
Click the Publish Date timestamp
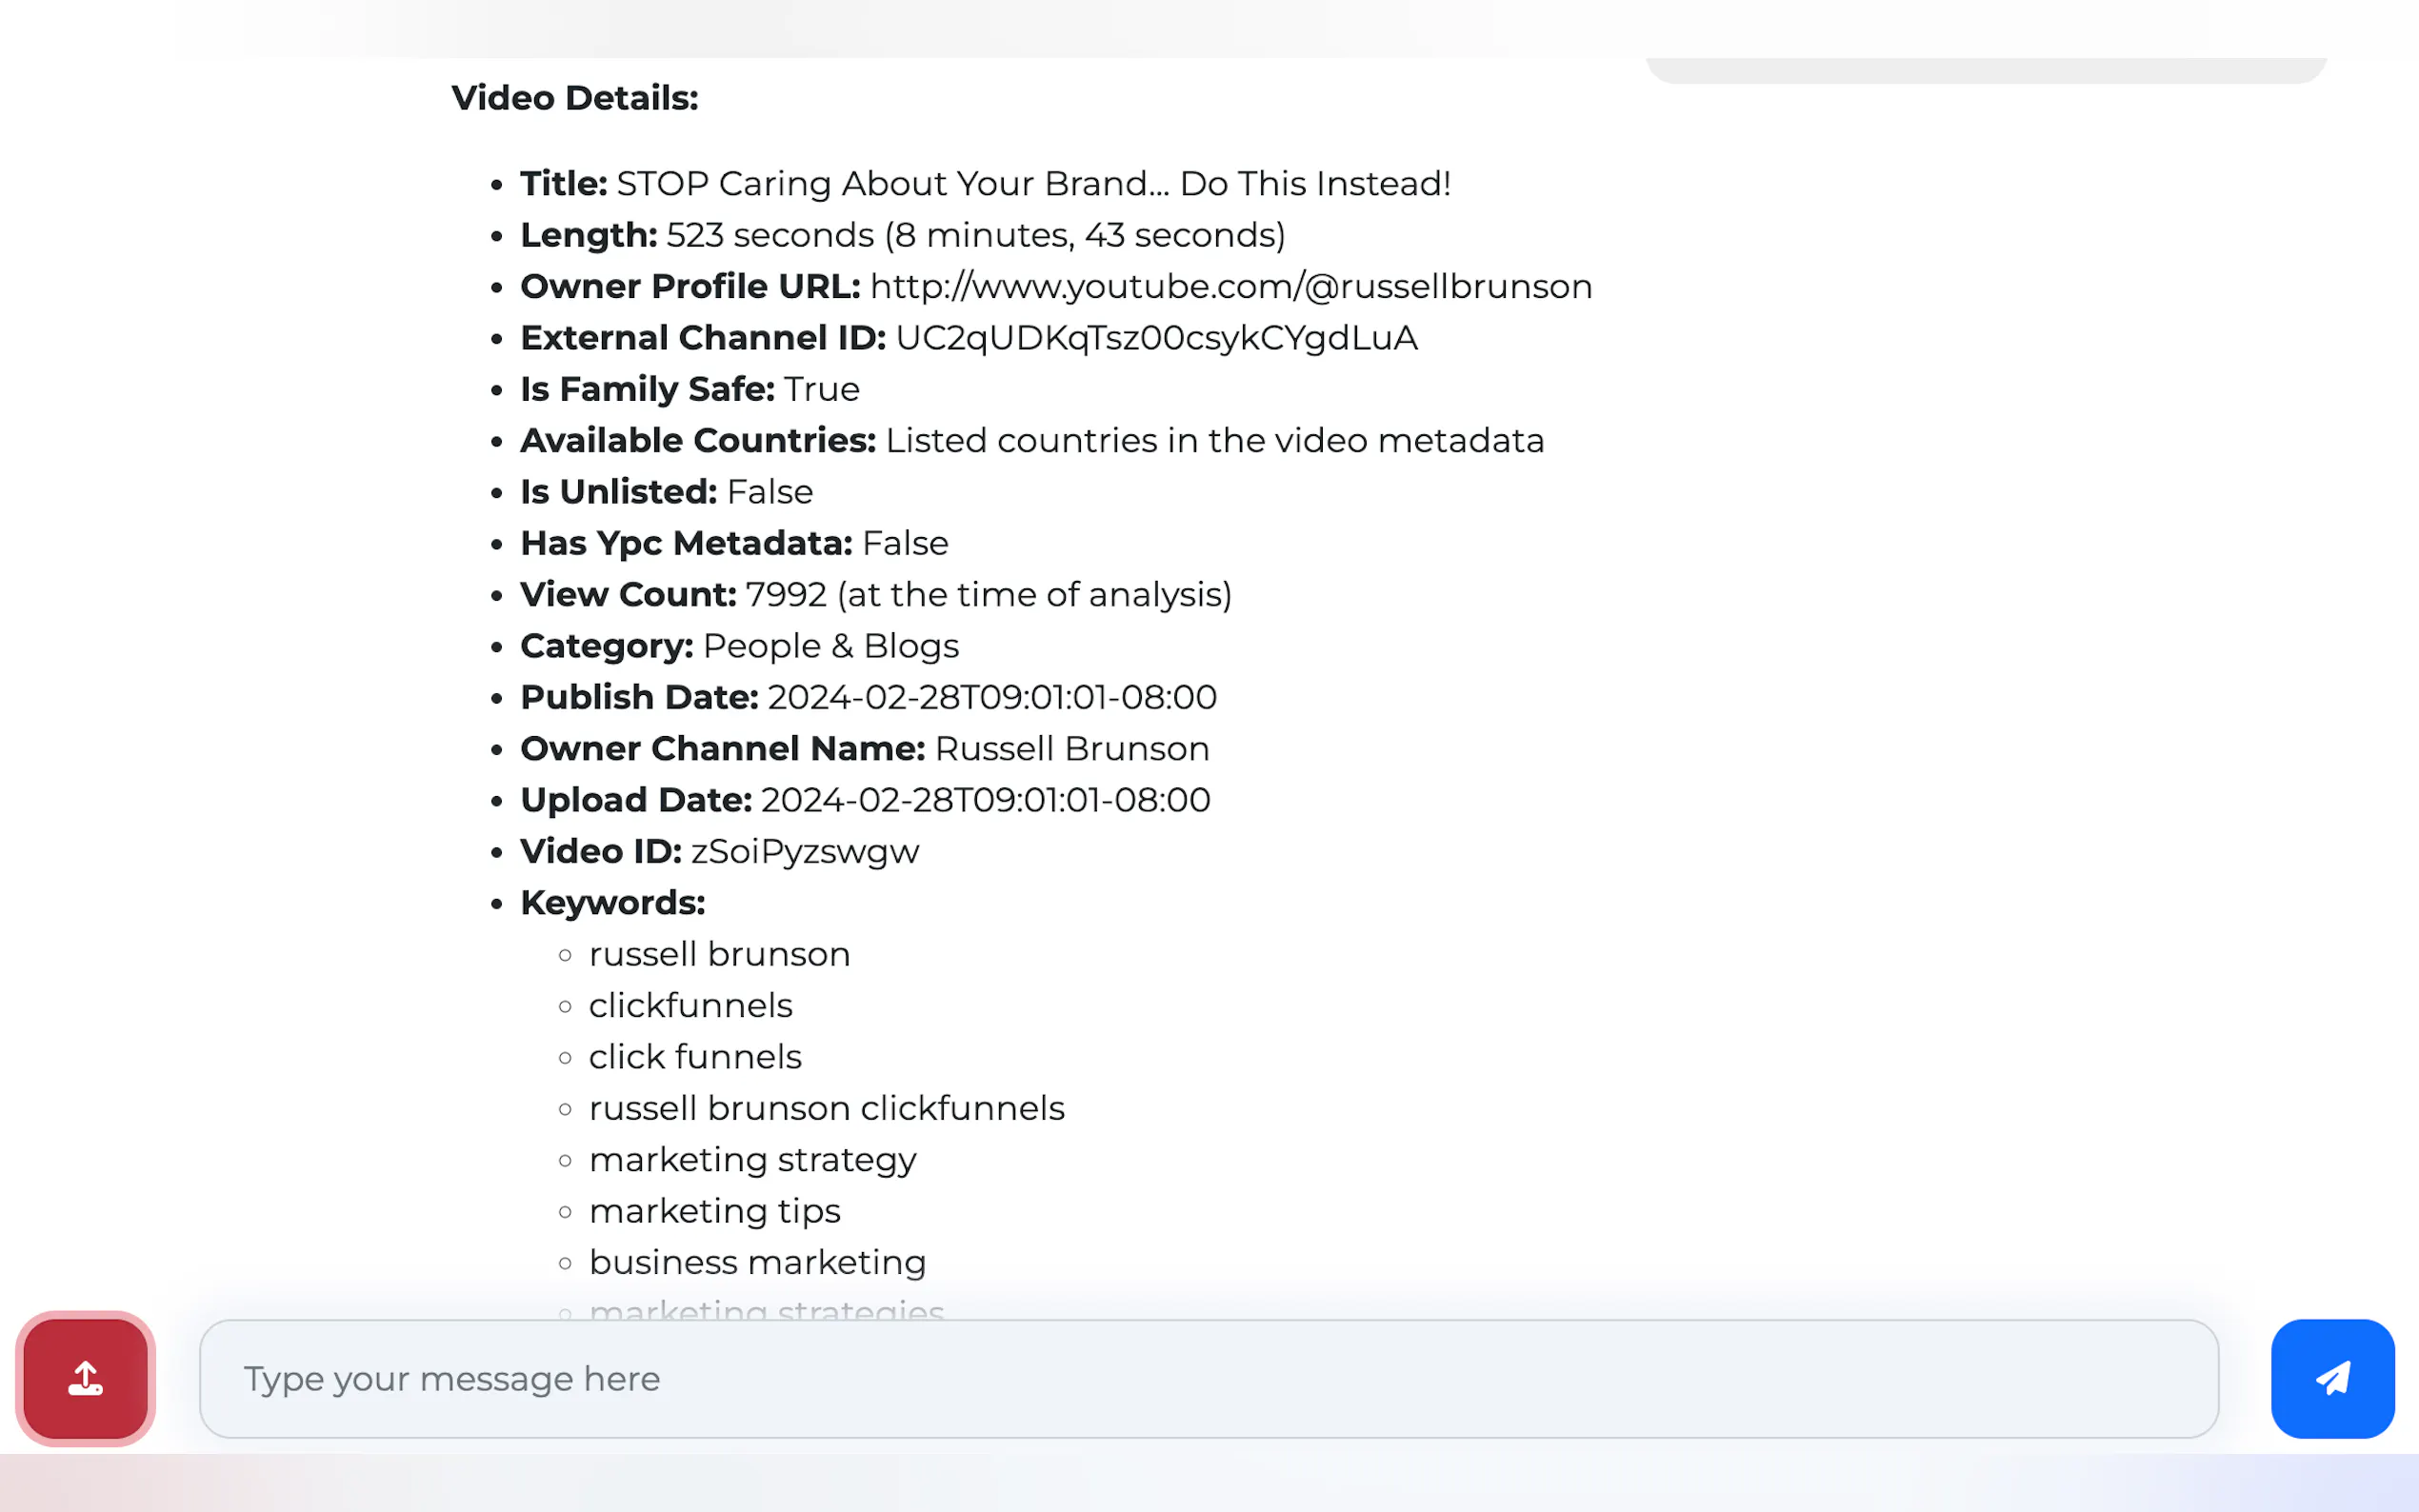(x=991, y=698)
